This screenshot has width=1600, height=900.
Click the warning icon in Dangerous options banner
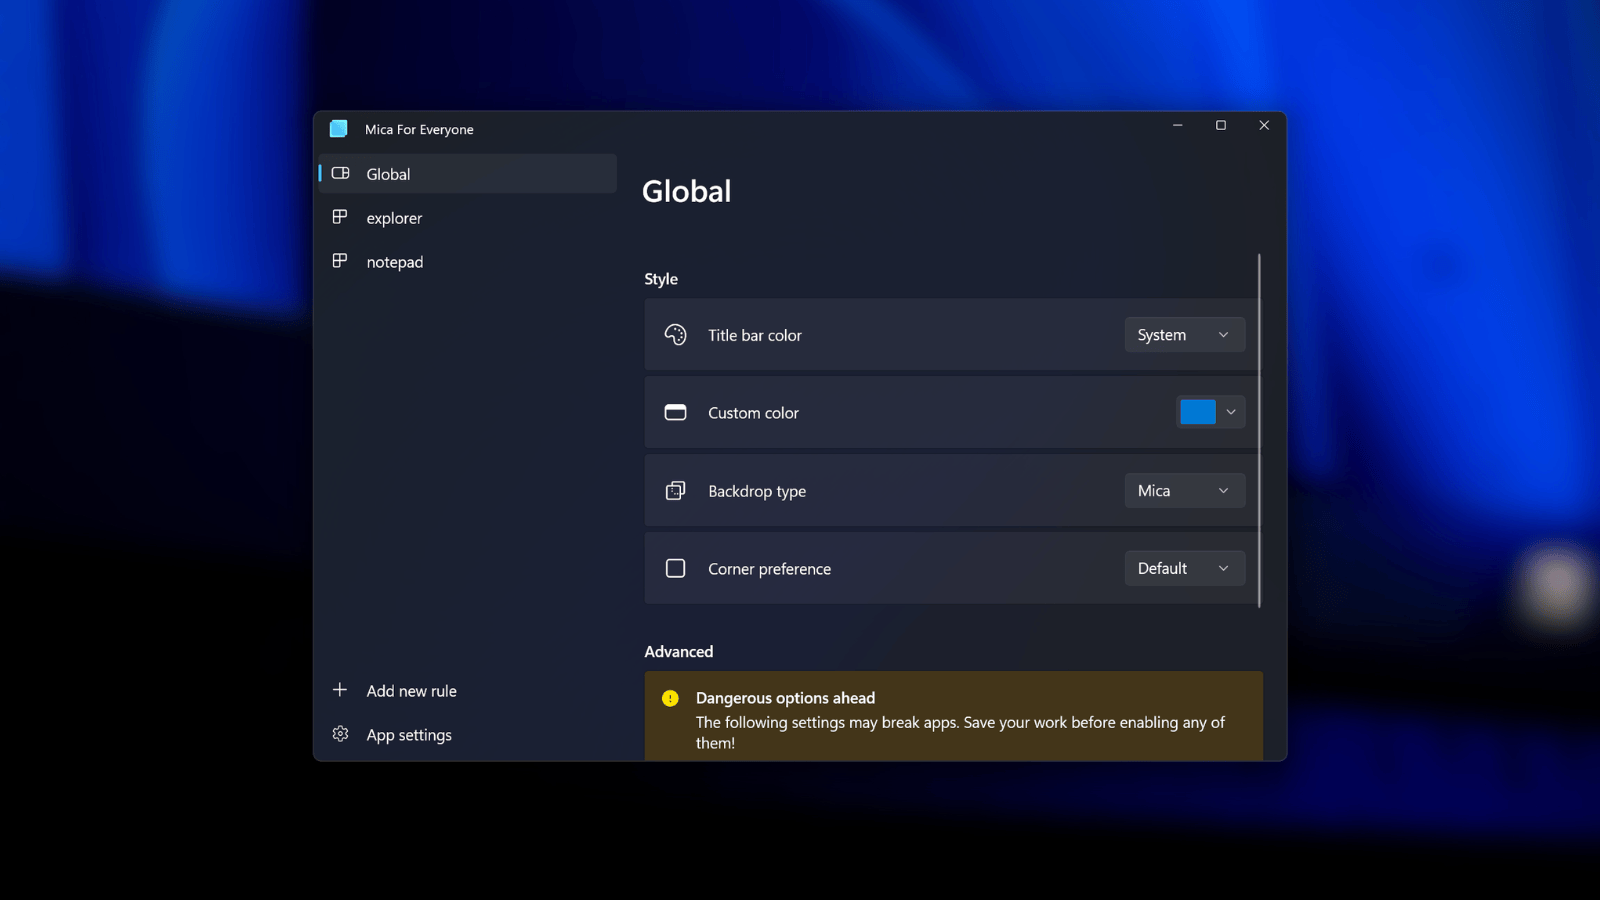pos(672,698)
